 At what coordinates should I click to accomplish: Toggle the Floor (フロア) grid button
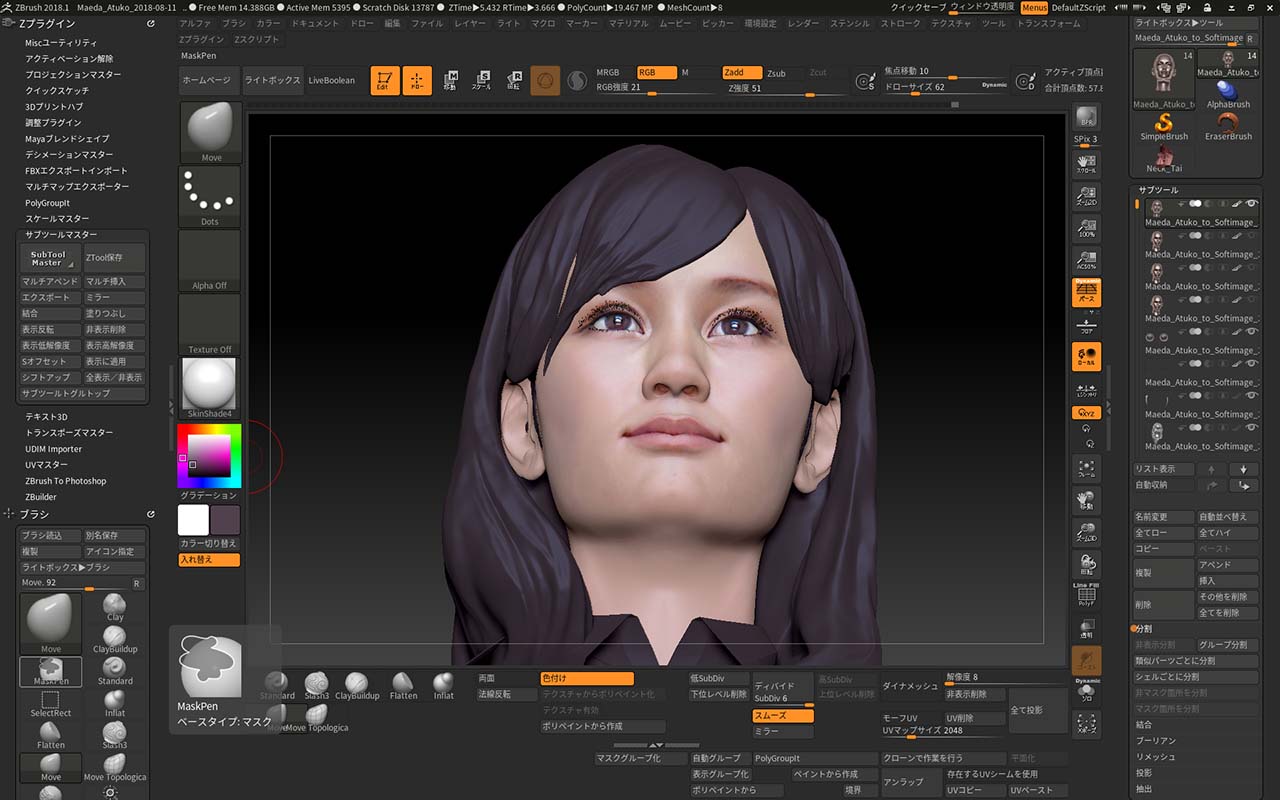tap(1087, 325)
